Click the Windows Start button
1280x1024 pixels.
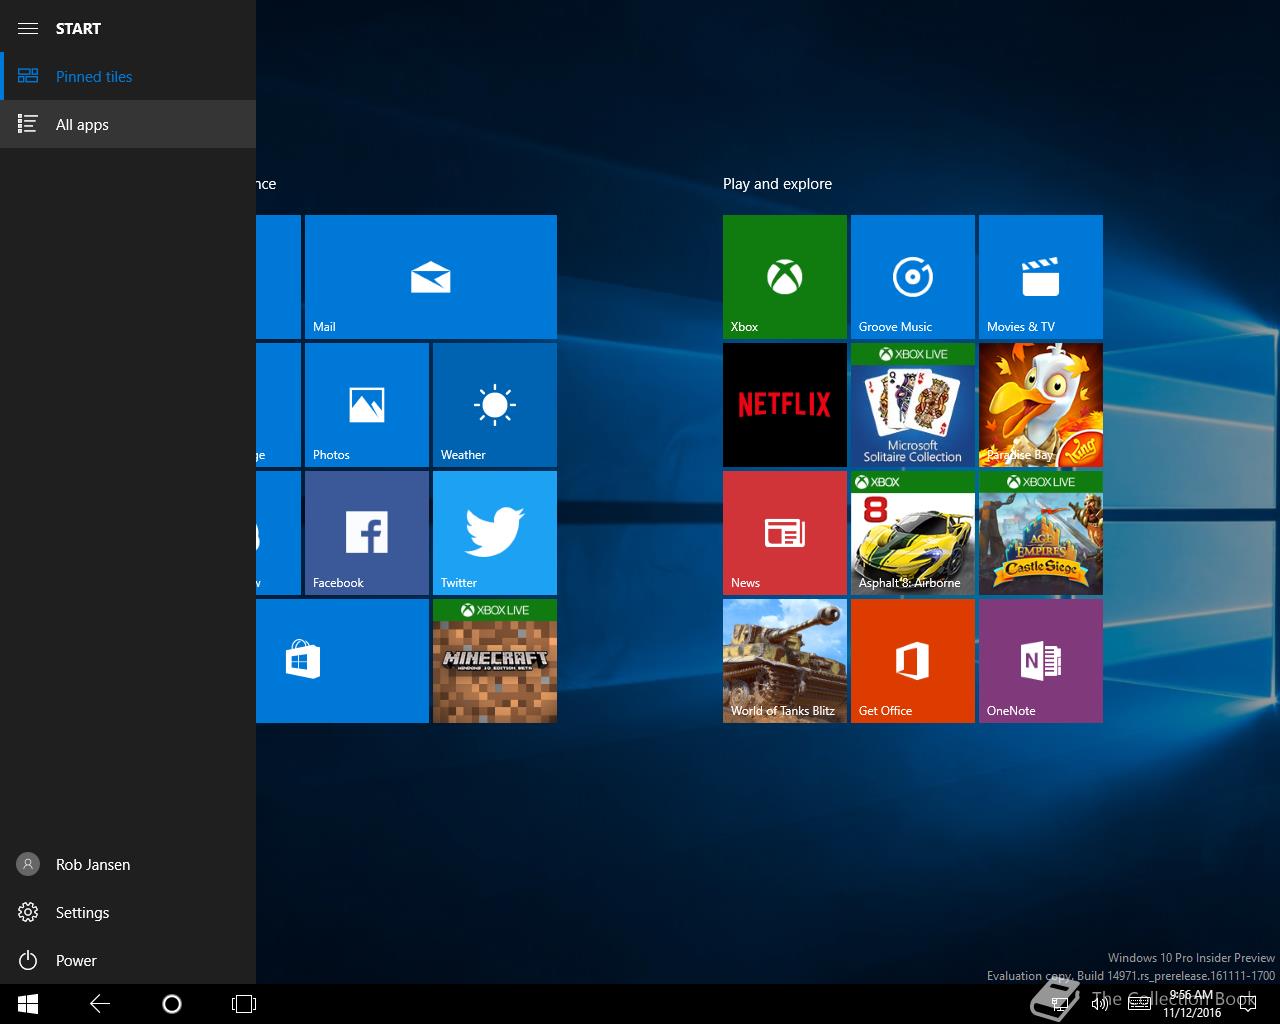point(28,1004)
